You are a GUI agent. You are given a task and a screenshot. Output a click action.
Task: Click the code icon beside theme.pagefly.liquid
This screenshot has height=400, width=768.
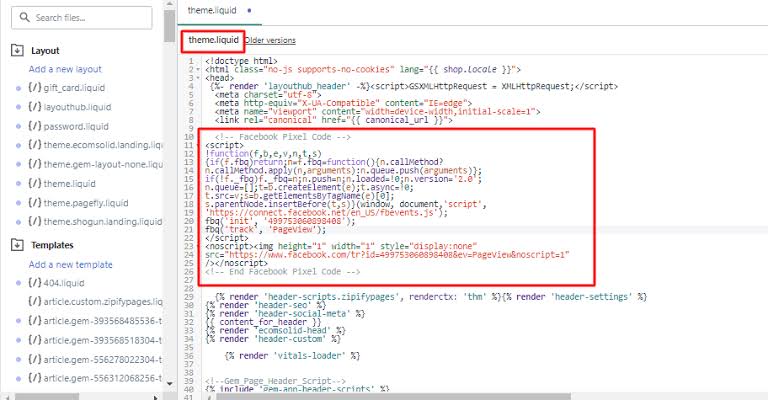click(x=34, y=203)
